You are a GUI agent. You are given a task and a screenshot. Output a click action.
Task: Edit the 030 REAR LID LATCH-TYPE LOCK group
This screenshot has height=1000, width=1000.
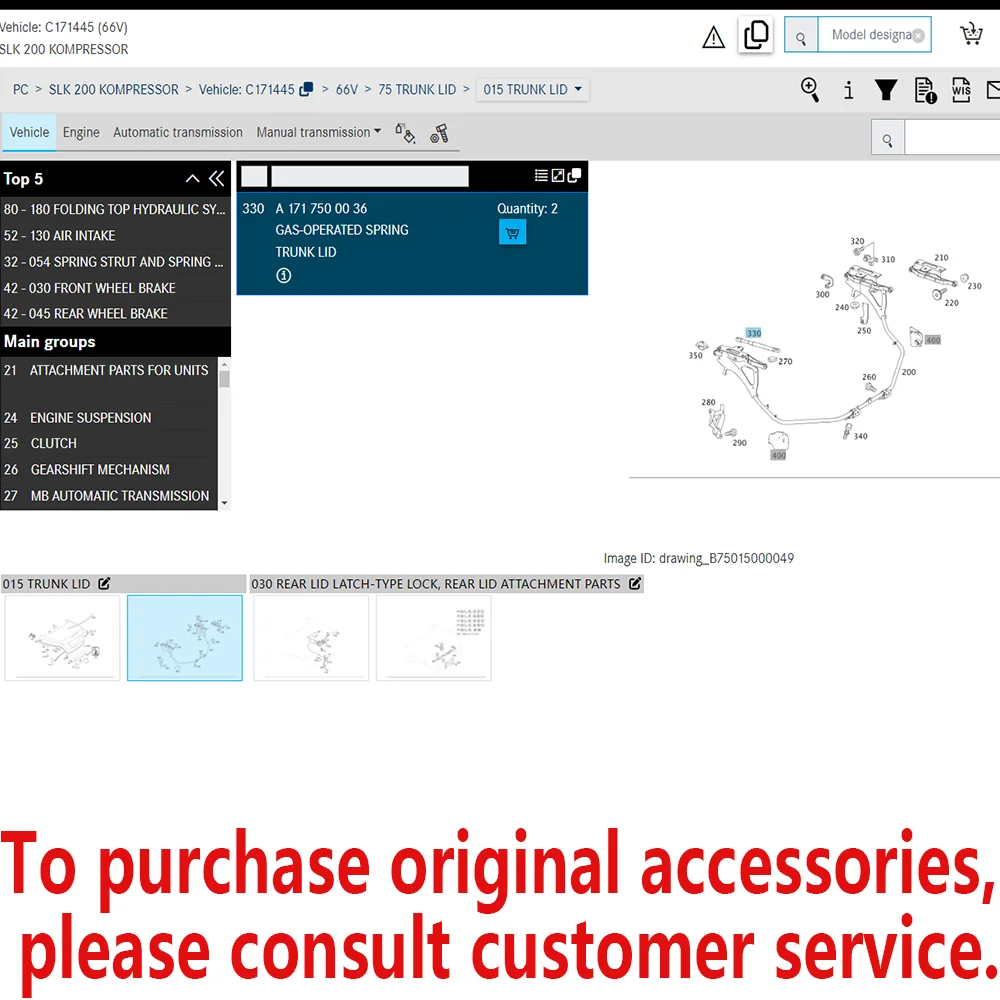(635, 583)
